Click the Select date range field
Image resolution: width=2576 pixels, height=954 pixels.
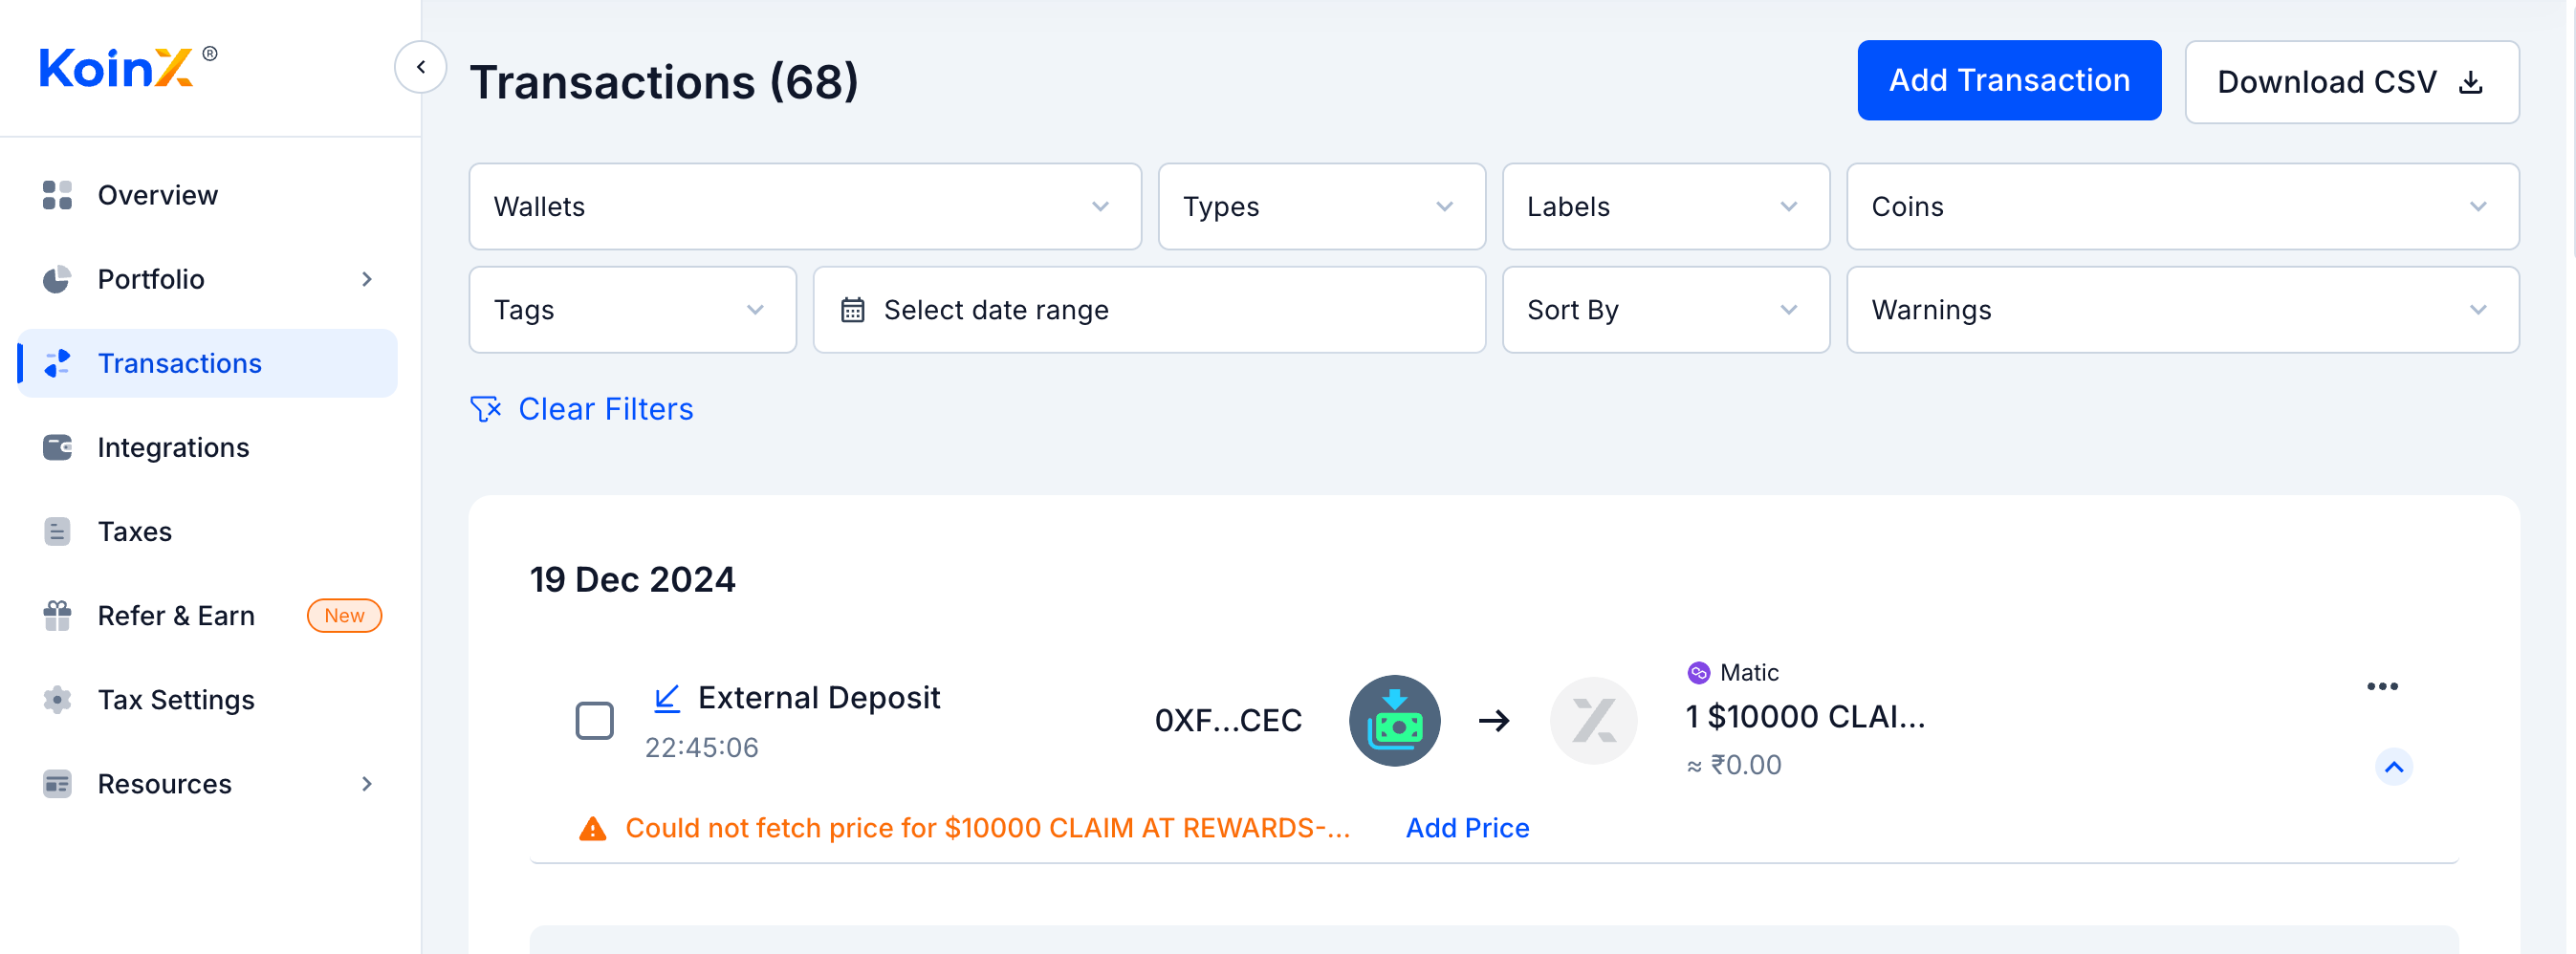[1148, 310]
